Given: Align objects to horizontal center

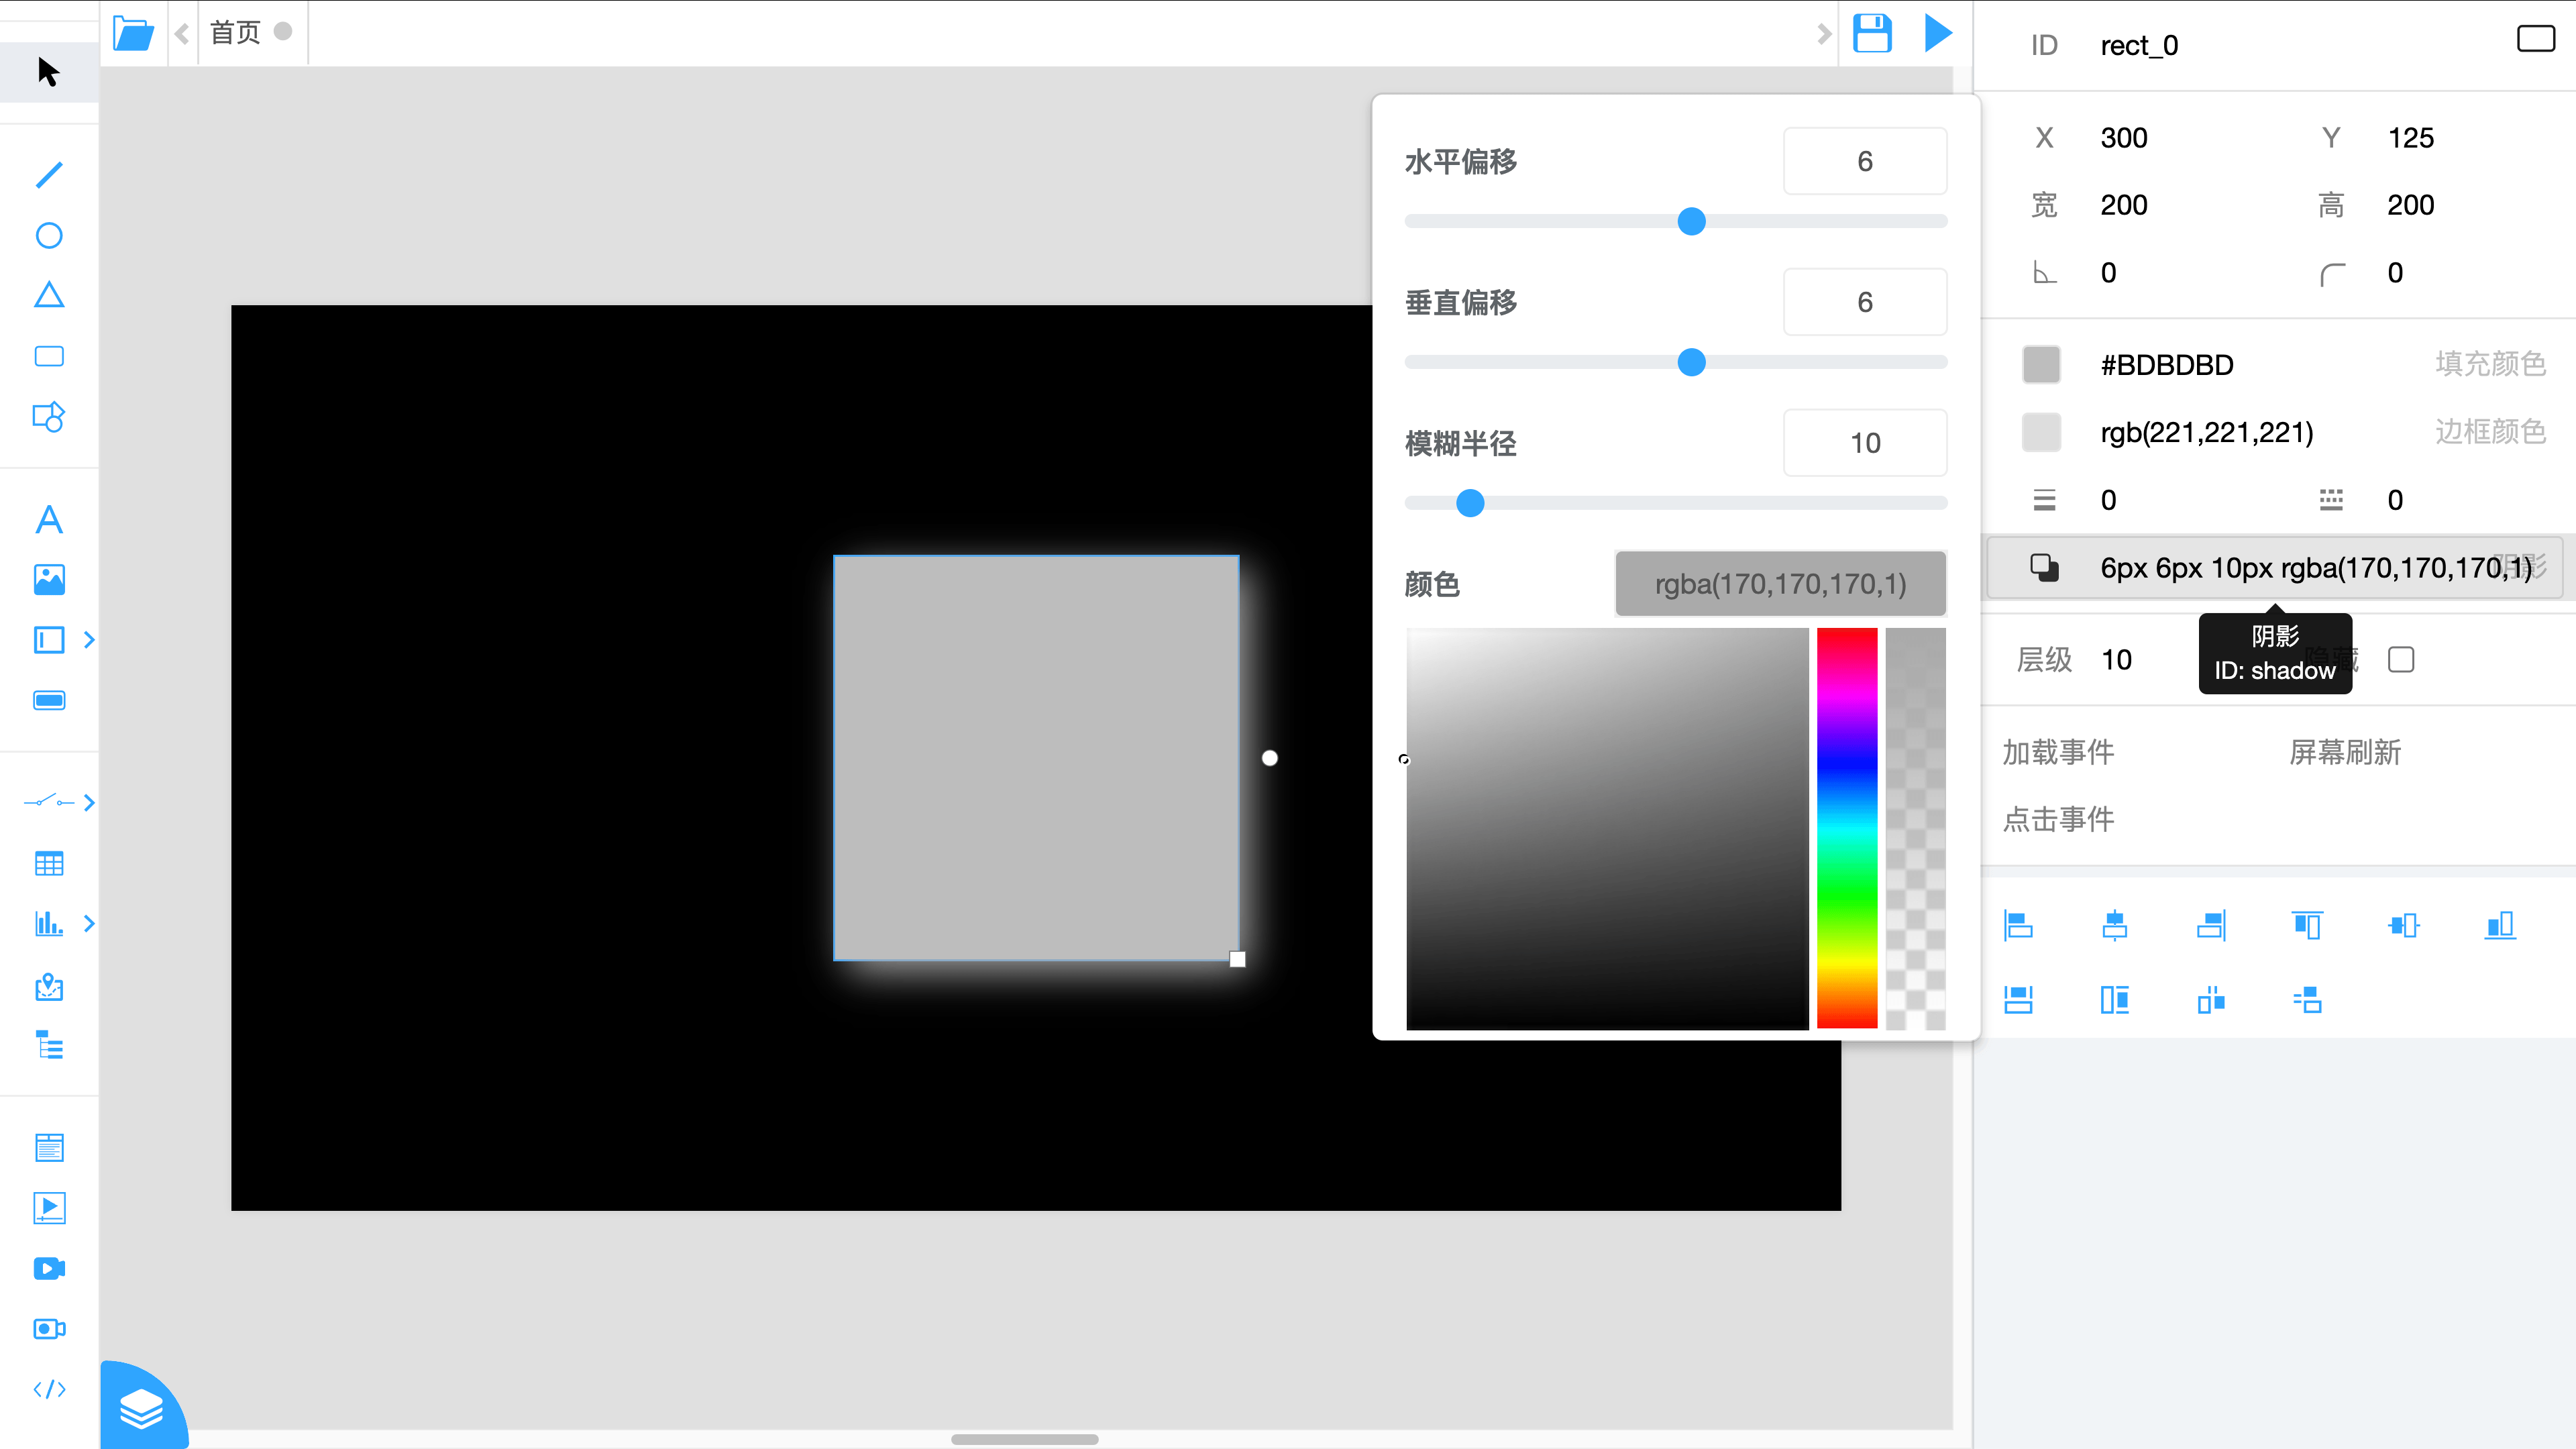Looking at the screenshot, I should click(x=2114, y=925).
